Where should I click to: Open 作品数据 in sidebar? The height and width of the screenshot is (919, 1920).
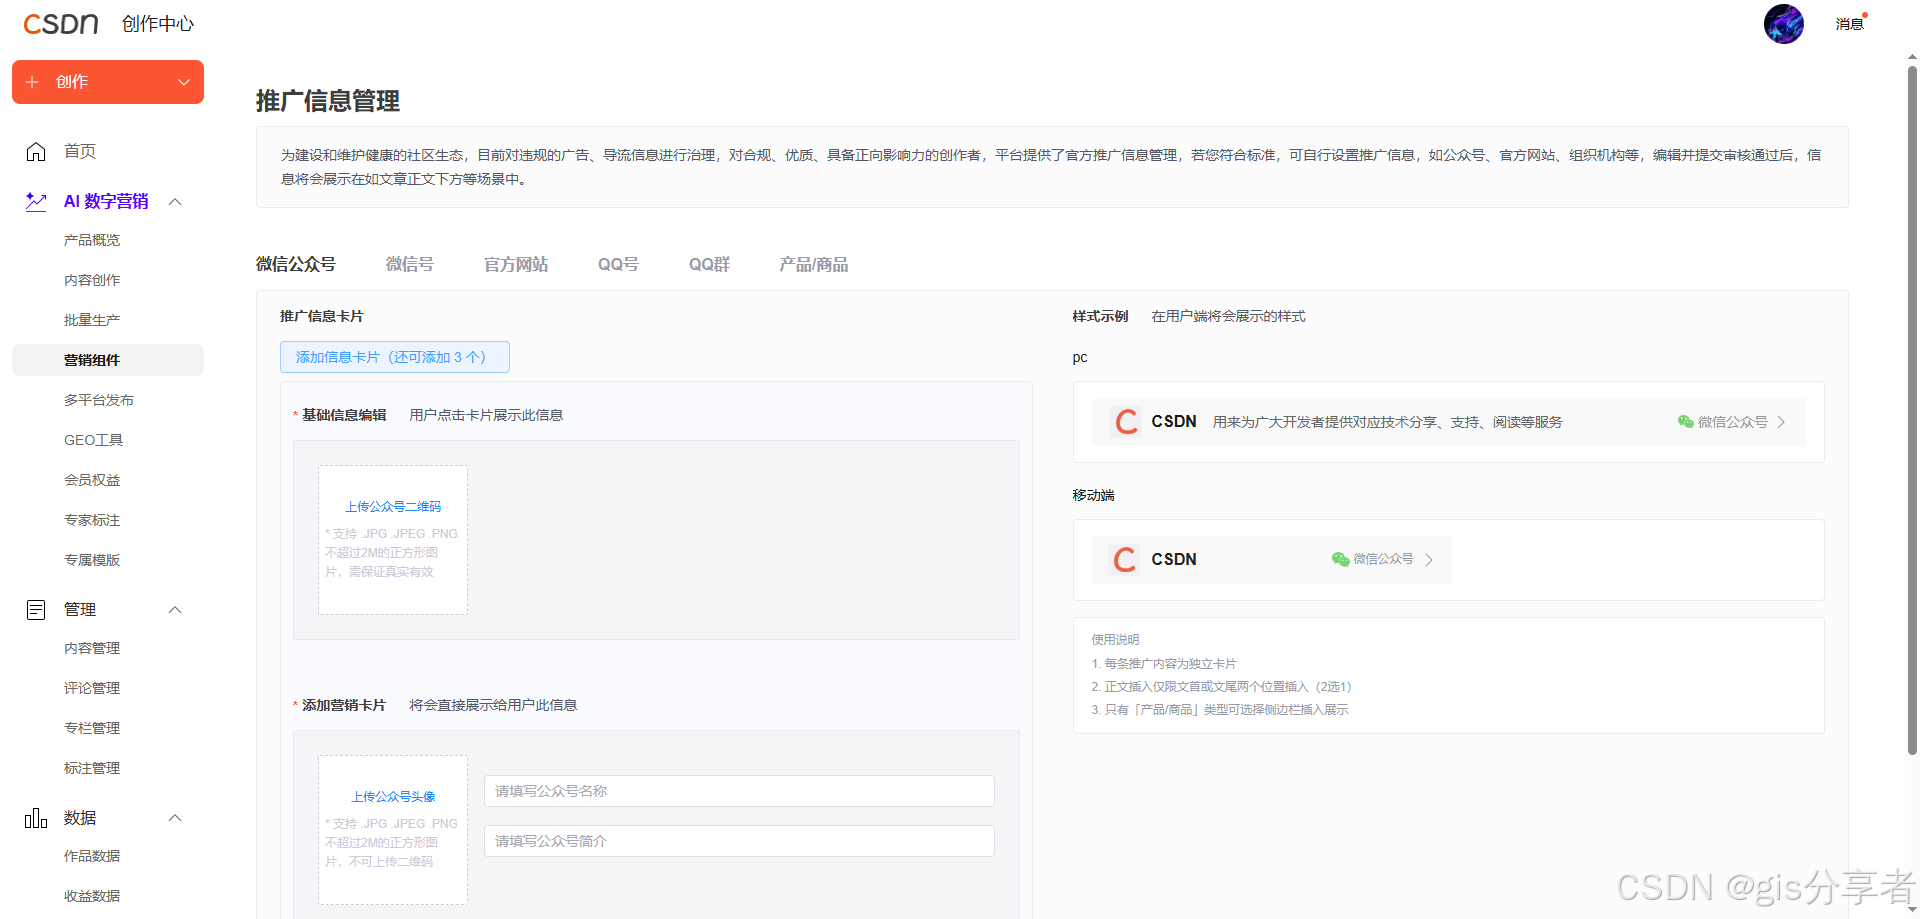tap(92, 856)
